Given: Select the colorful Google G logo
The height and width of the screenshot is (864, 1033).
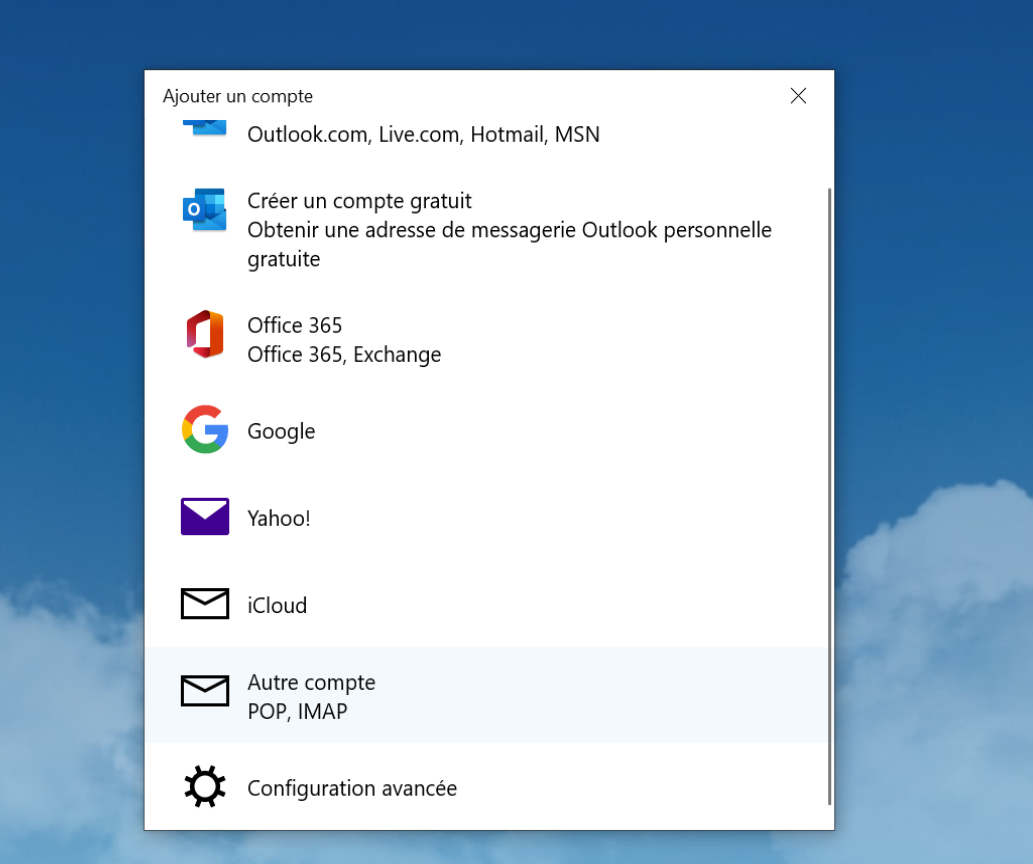Looking at the screenshot, I should [204, 430].
